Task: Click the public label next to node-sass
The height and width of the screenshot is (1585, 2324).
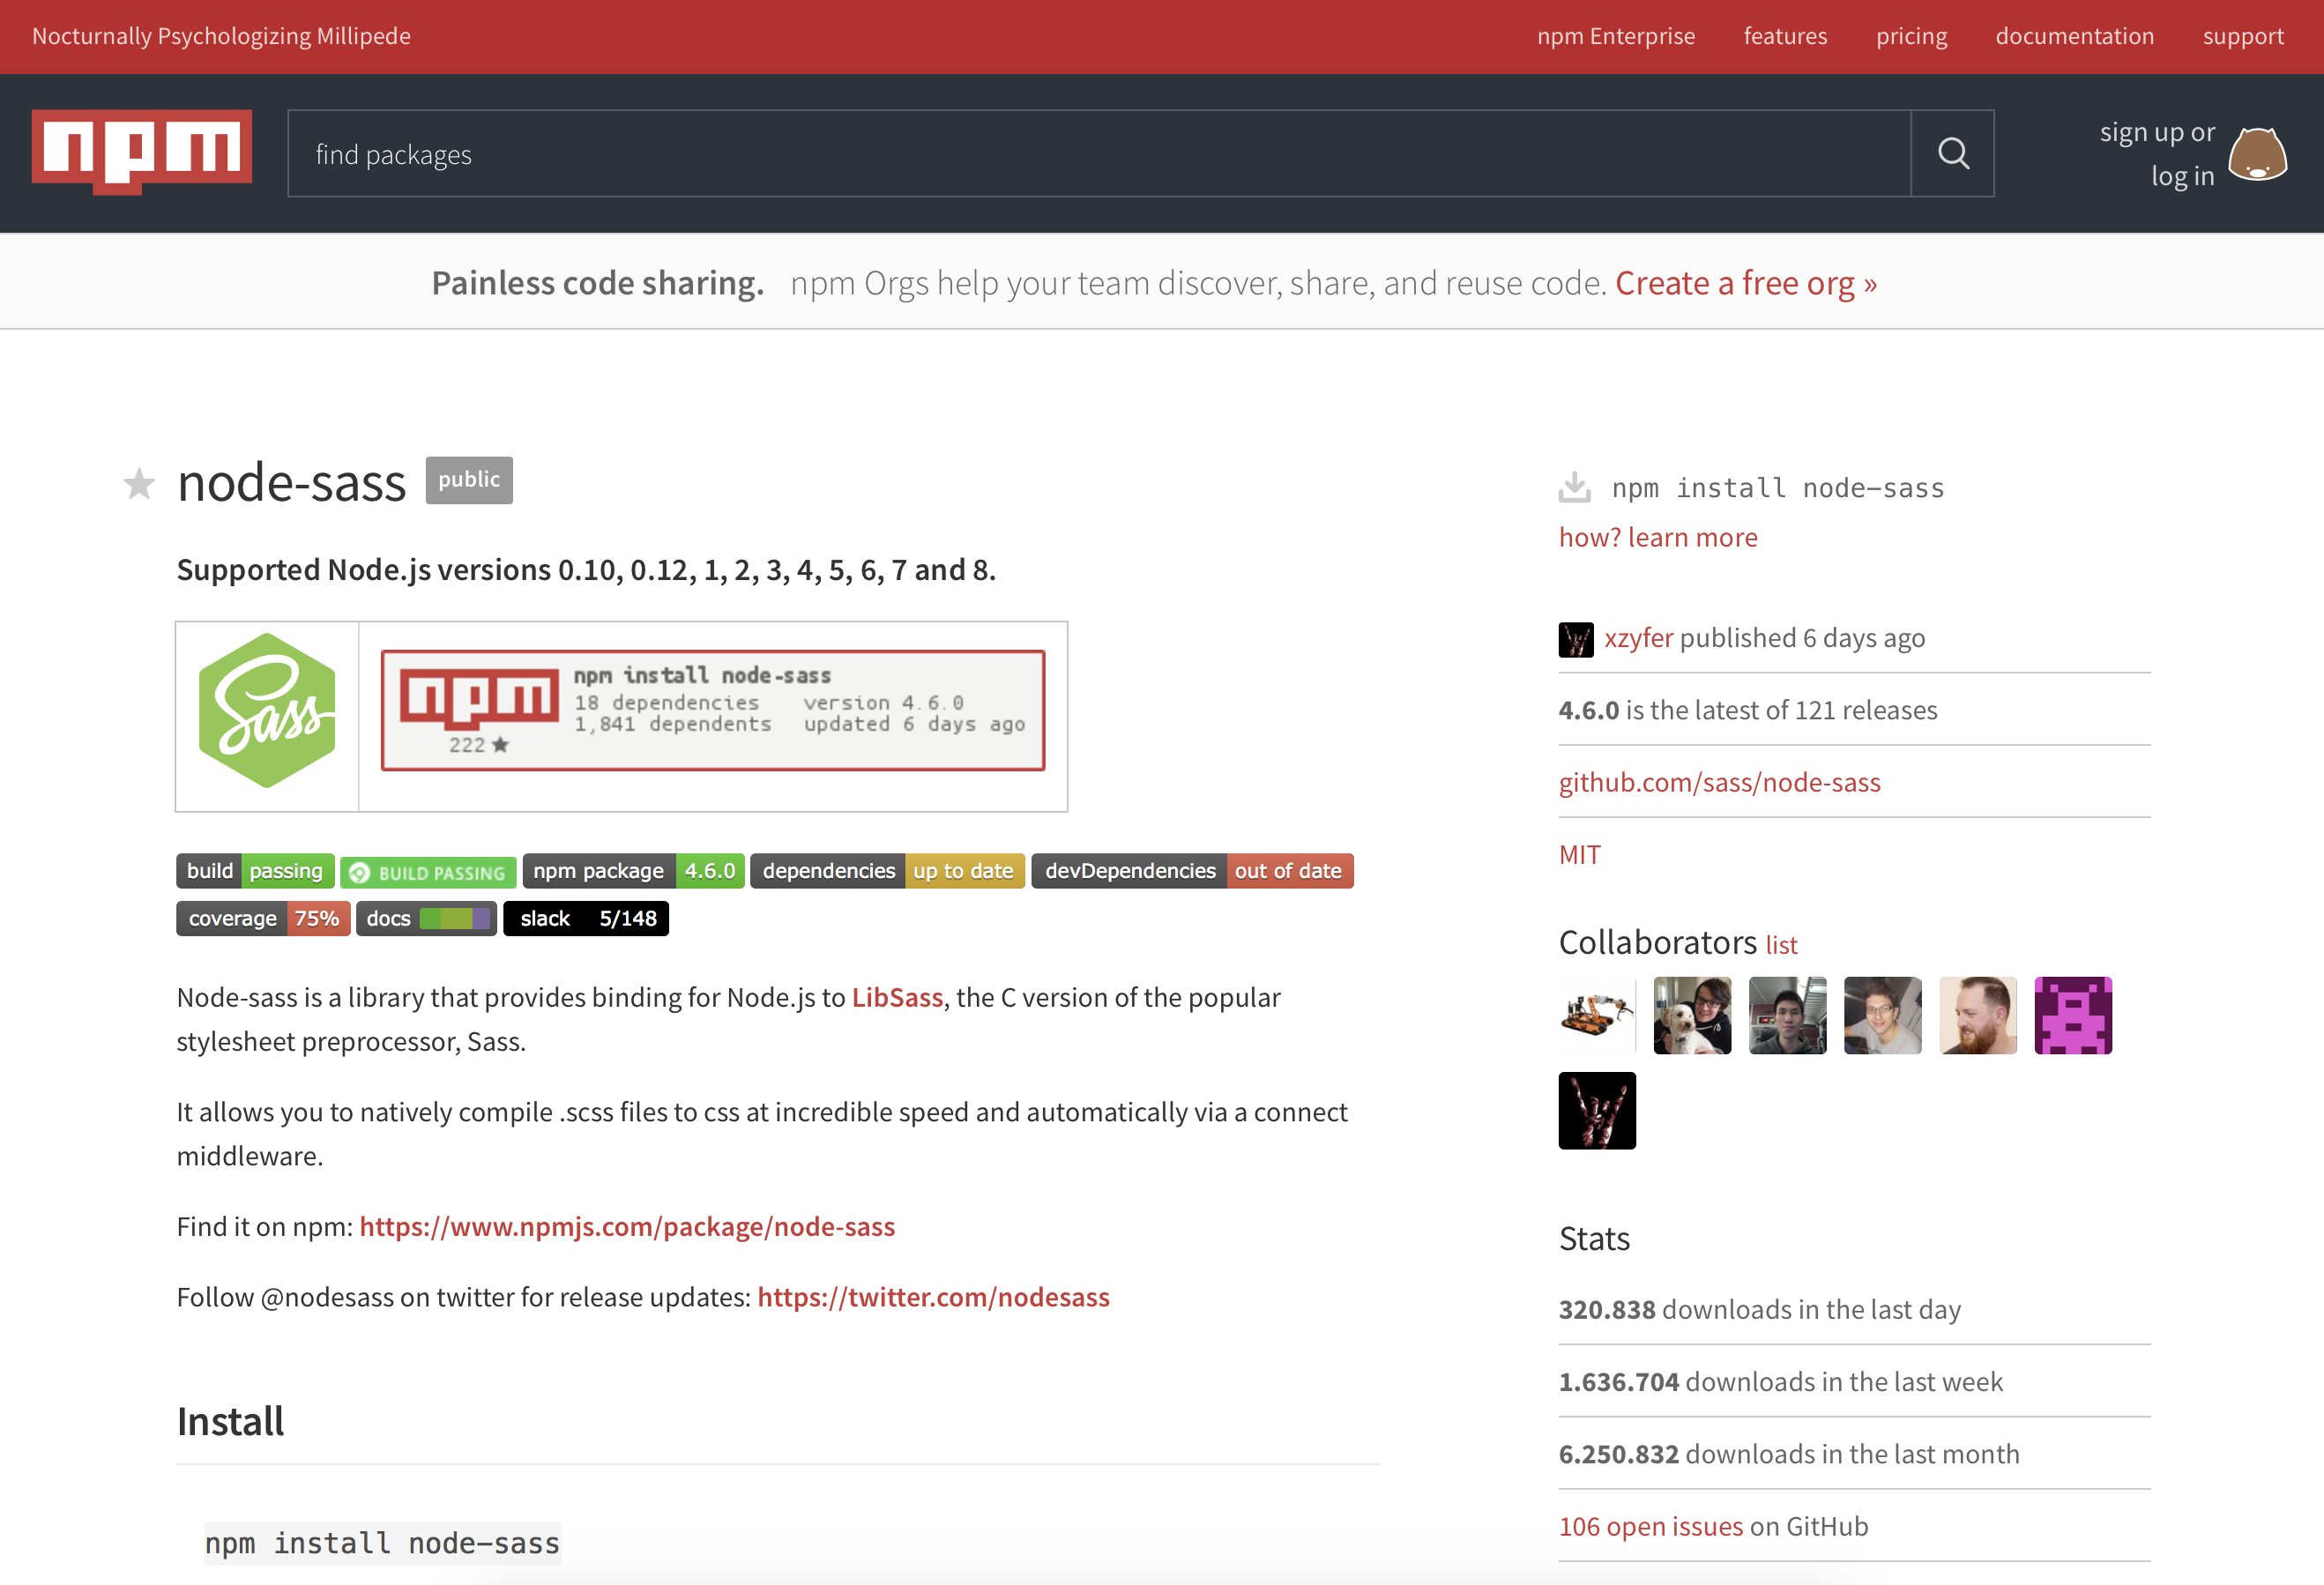Action: pos(469,480)
